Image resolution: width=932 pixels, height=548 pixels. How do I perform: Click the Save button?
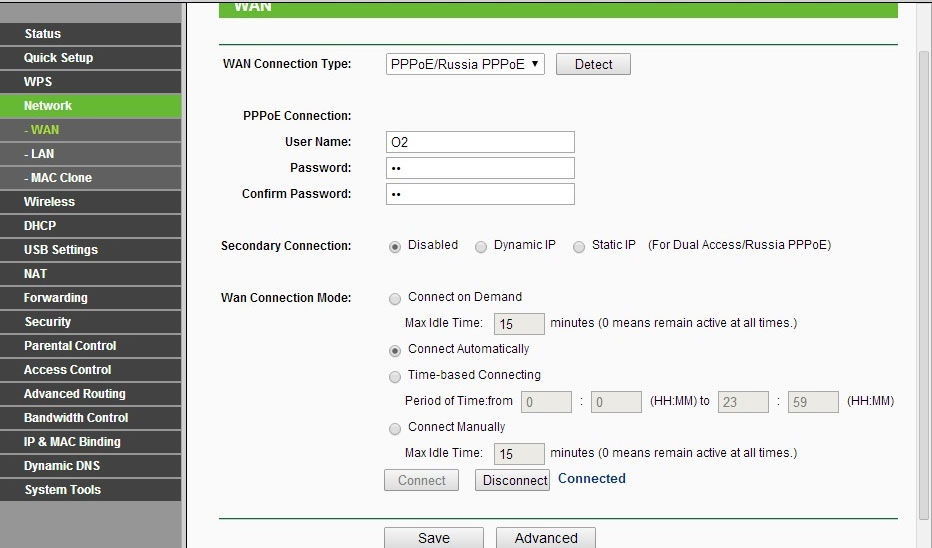click(434, 538)
